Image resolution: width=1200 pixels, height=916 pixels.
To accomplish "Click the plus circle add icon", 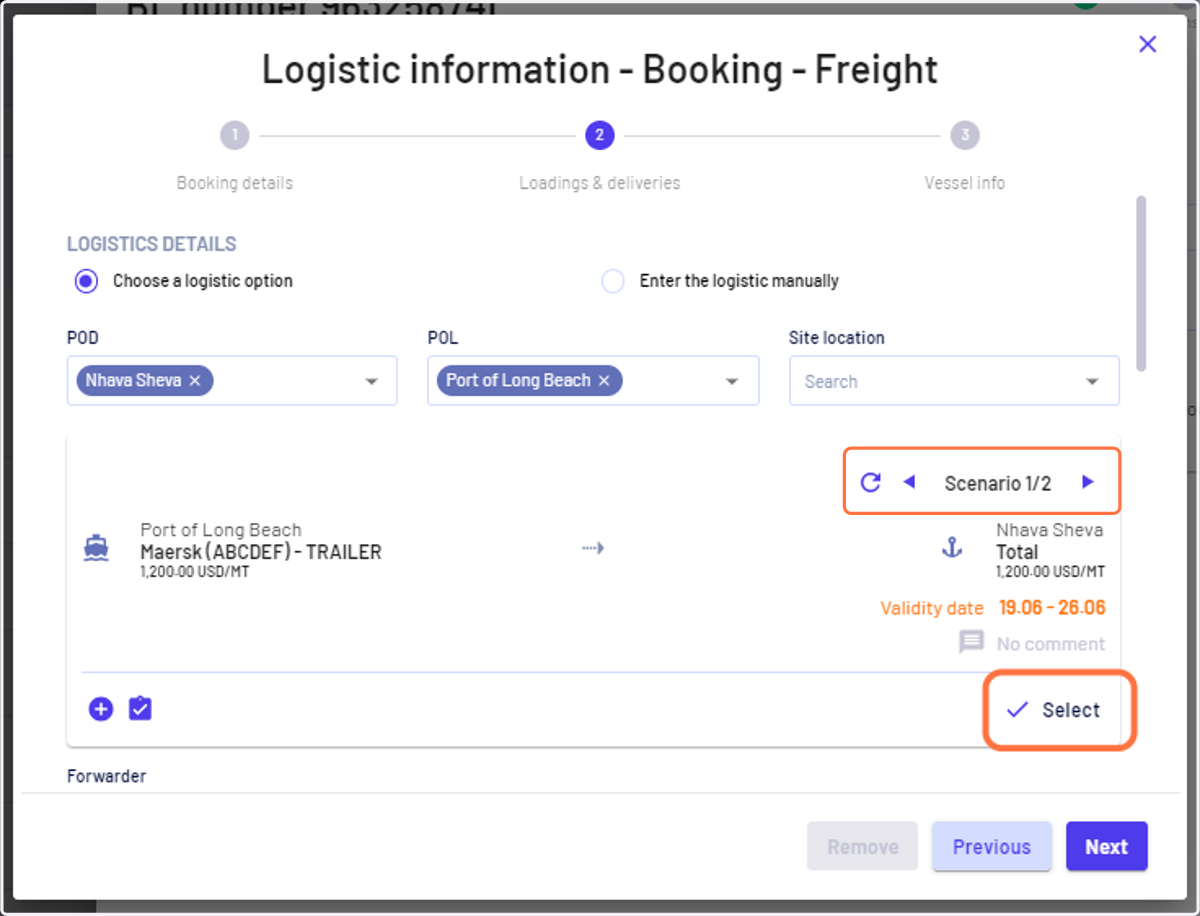I will coord(101,709).
